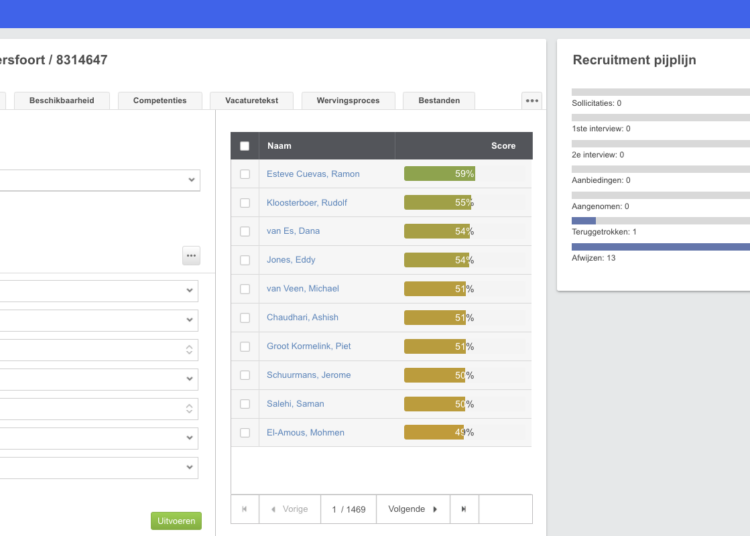Open the Wervingsproces tab
Screen dimensions: 750x536
348,101
